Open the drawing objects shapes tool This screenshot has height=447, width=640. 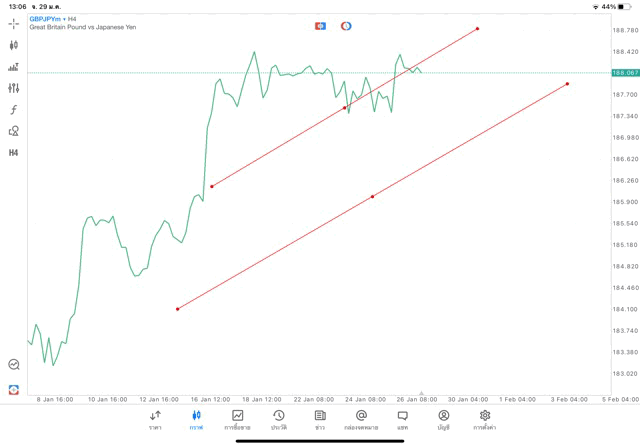14,131
